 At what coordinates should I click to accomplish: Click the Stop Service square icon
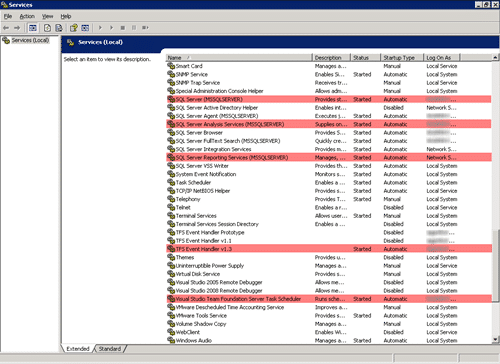123,28
